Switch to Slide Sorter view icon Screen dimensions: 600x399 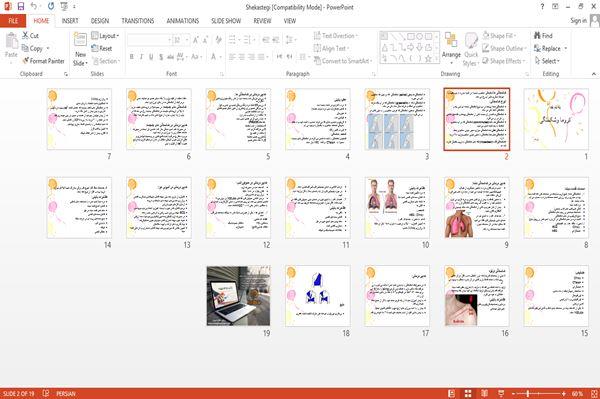tap(468, 393)
